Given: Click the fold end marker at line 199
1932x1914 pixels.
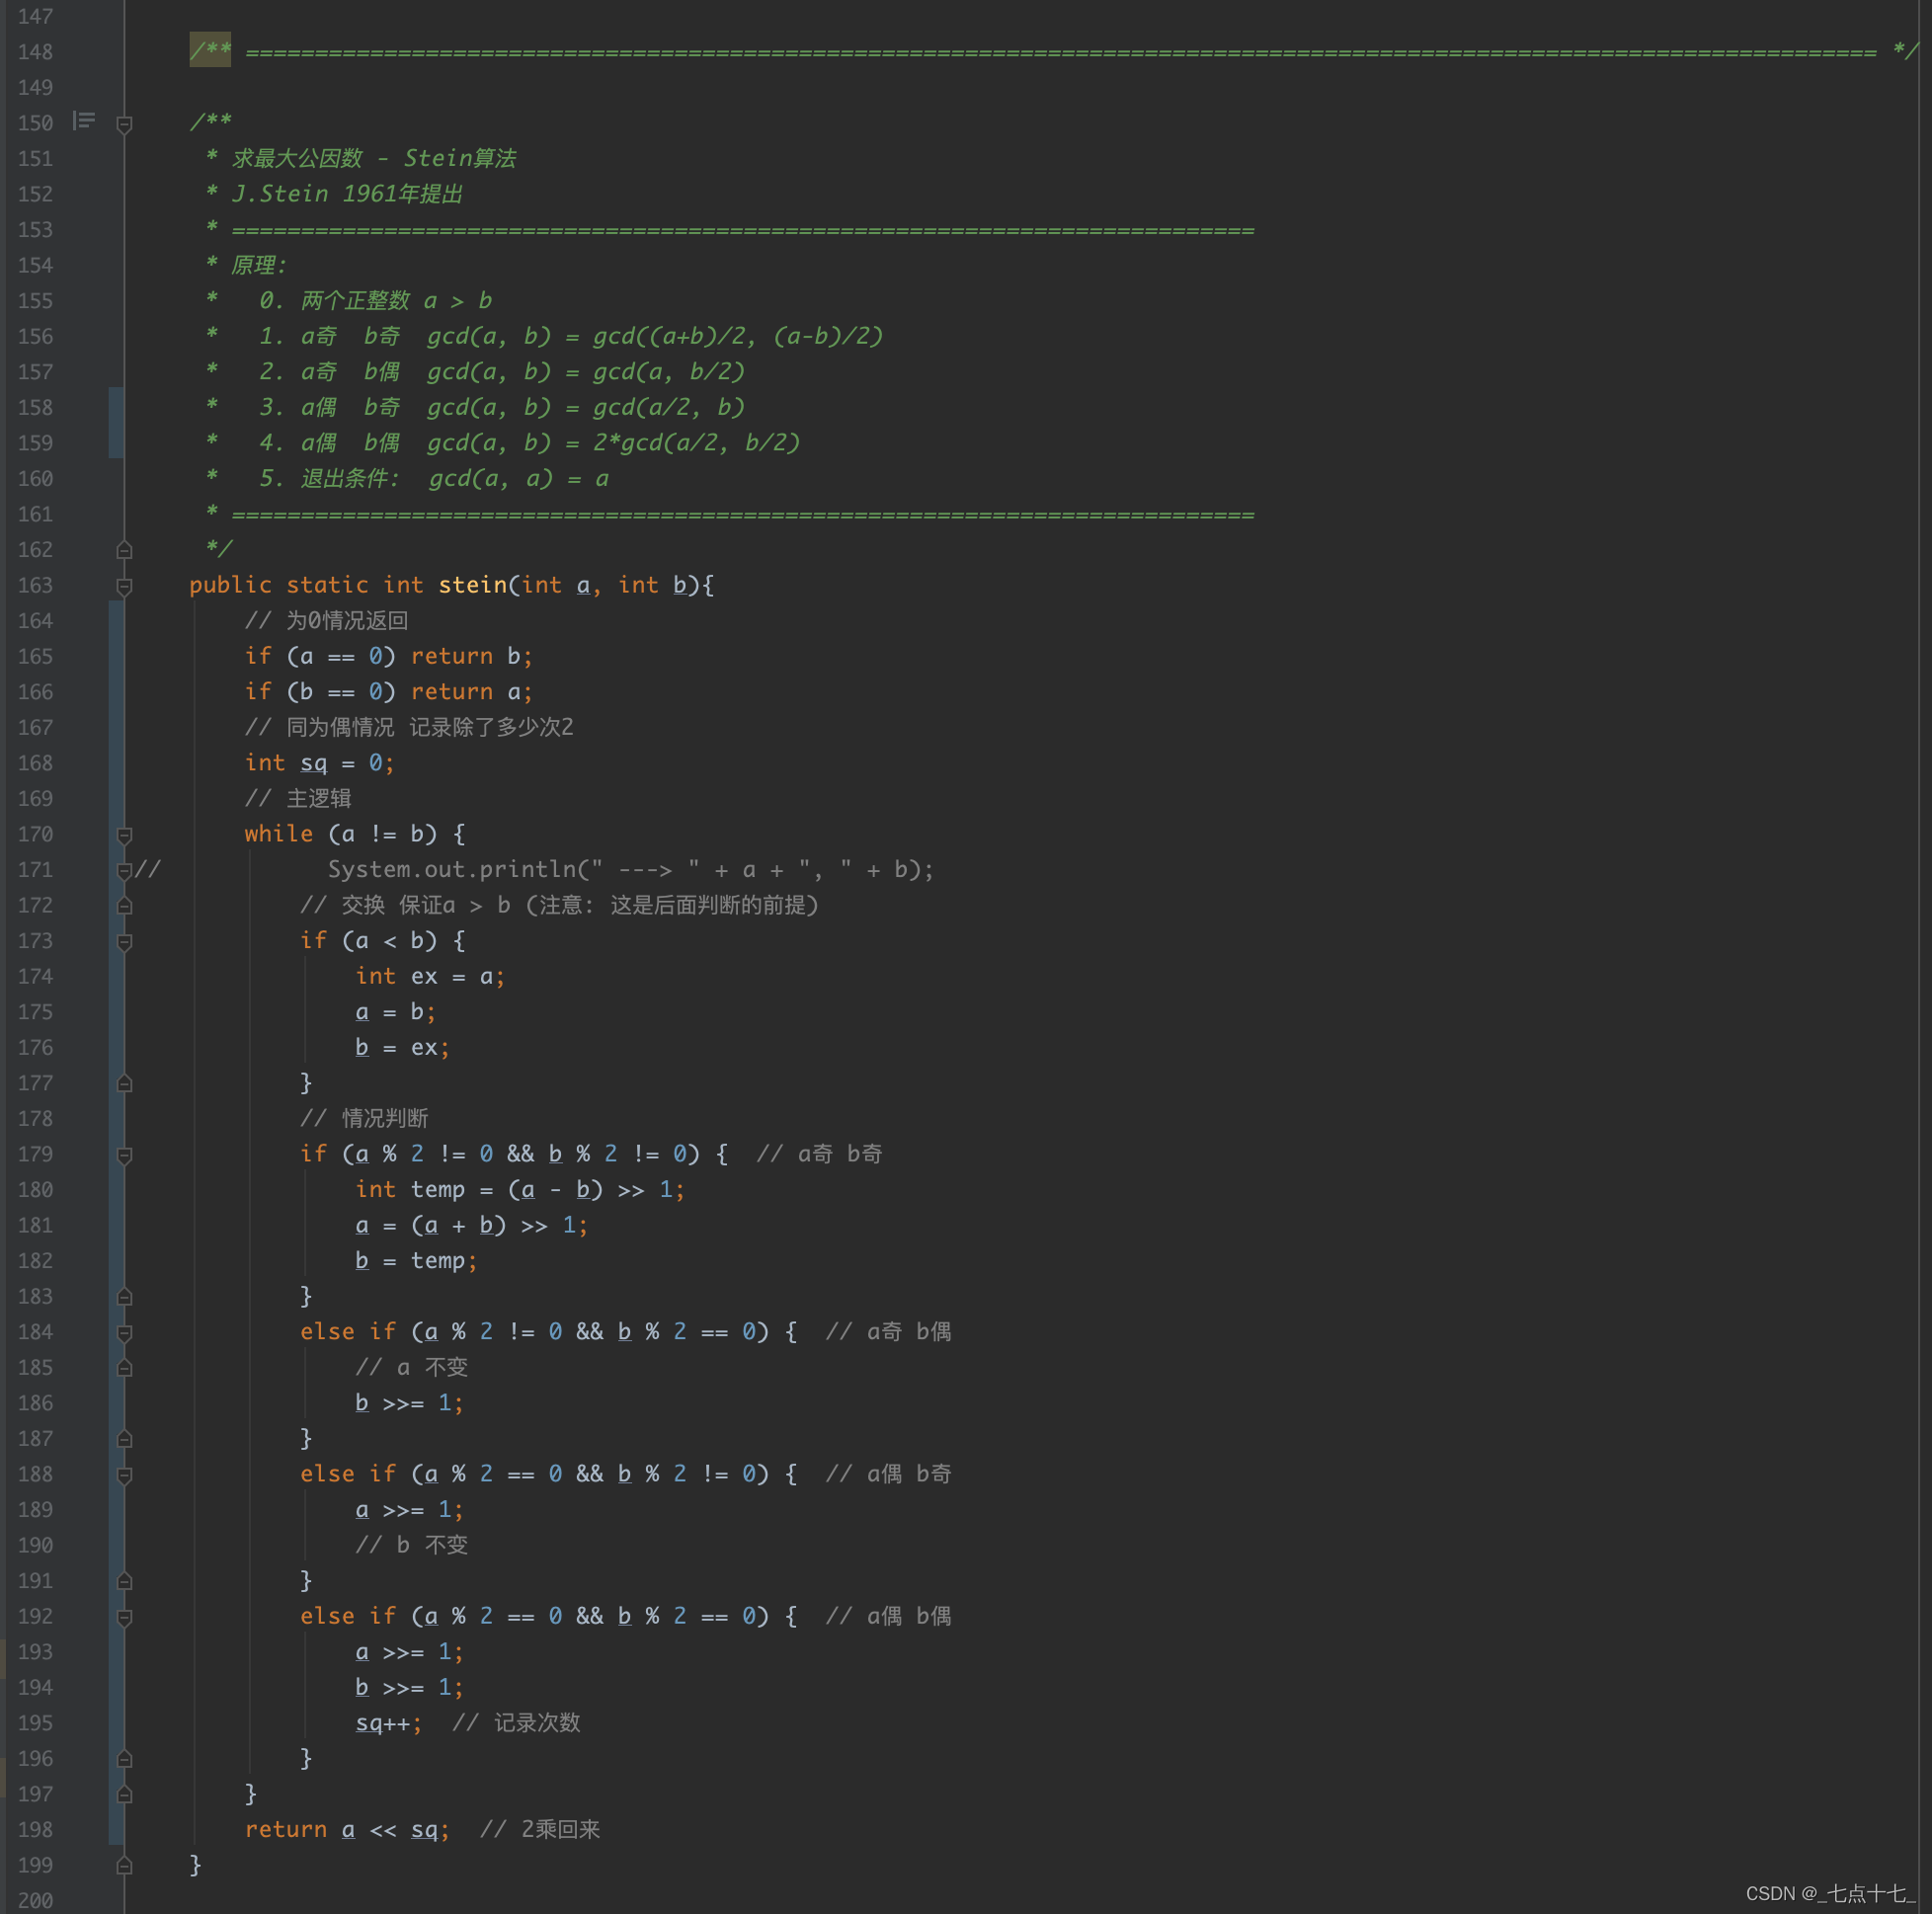Looking at the screenshot, I should point(125,1865).
